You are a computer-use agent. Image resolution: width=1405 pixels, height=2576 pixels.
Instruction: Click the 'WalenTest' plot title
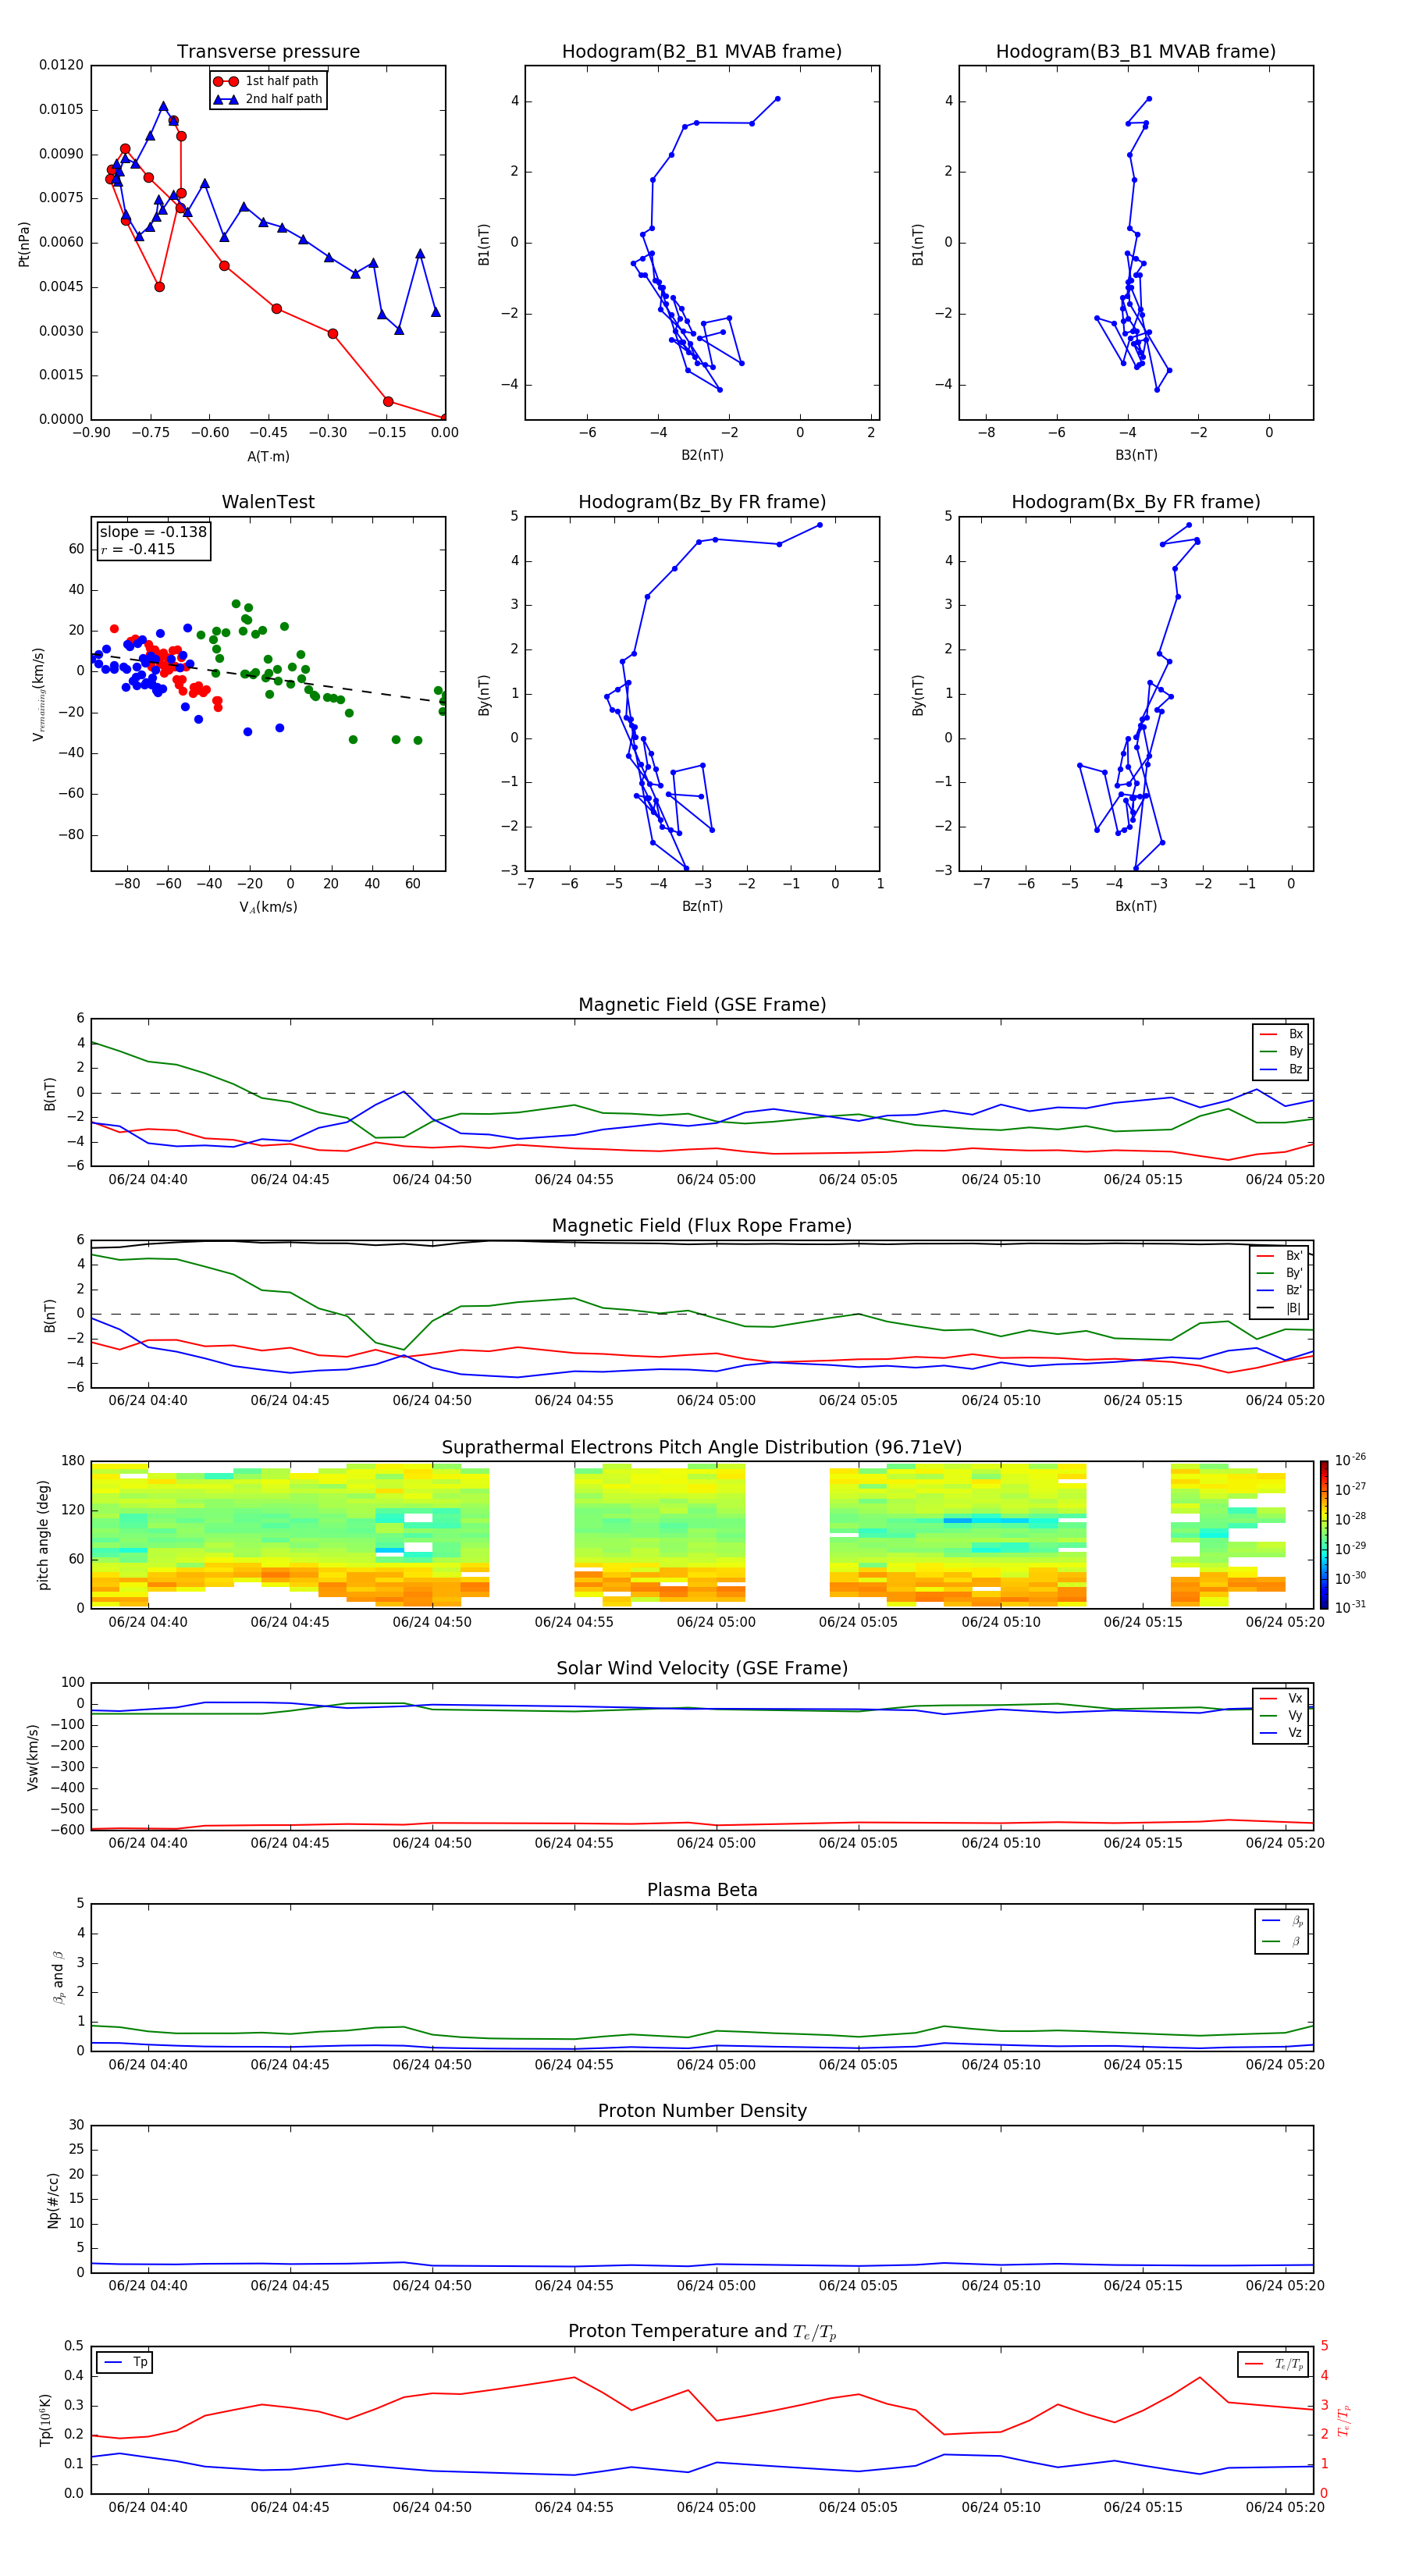tap(268, 502)
